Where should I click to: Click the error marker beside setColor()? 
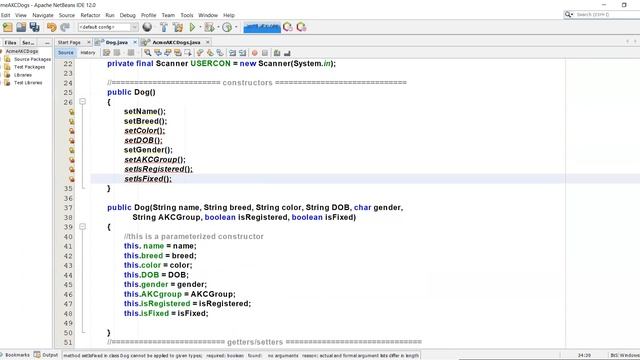tap(72, 131)
